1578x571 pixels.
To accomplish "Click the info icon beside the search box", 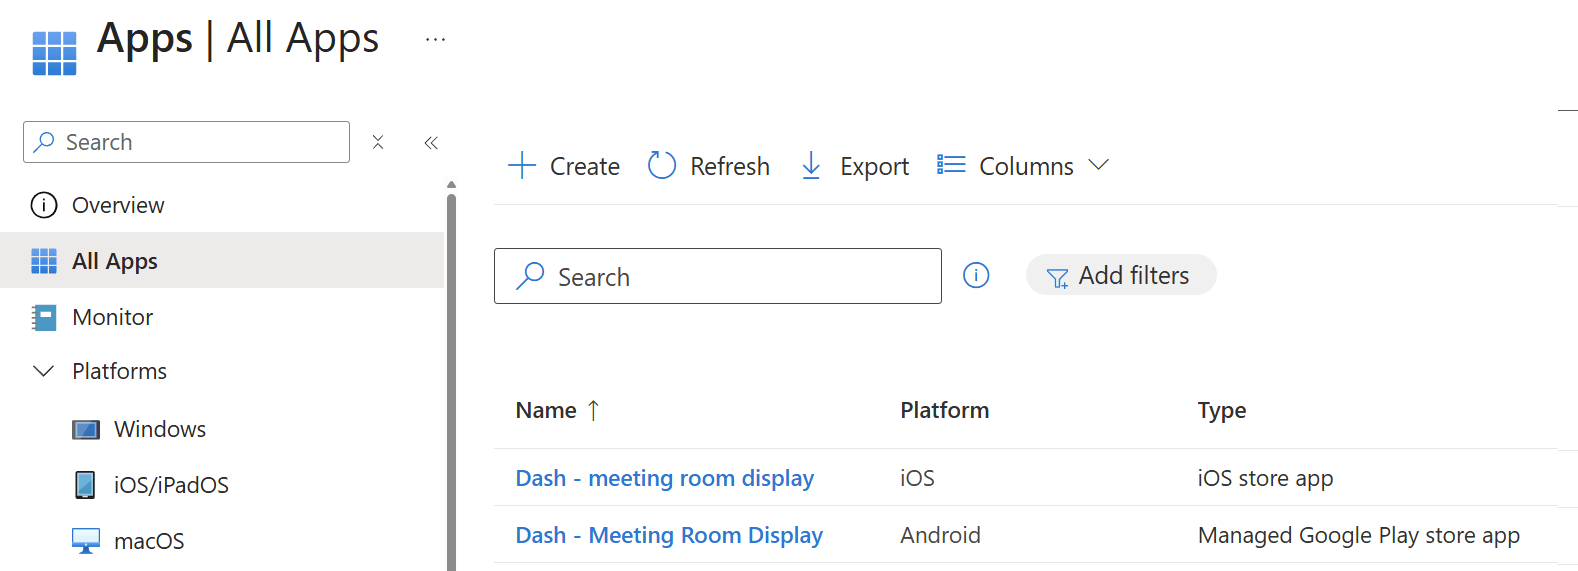I will pyautogui.click(x=976, y=275).
